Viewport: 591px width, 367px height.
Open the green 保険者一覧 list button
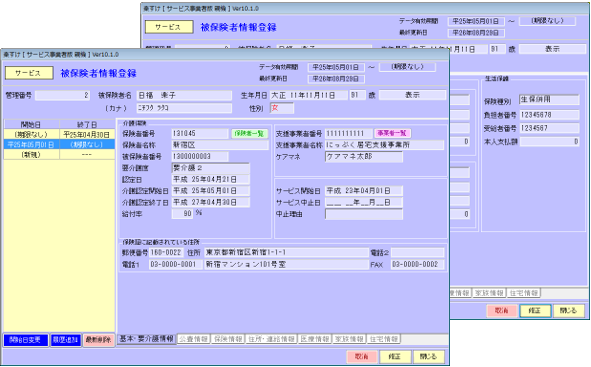point(249,134)
